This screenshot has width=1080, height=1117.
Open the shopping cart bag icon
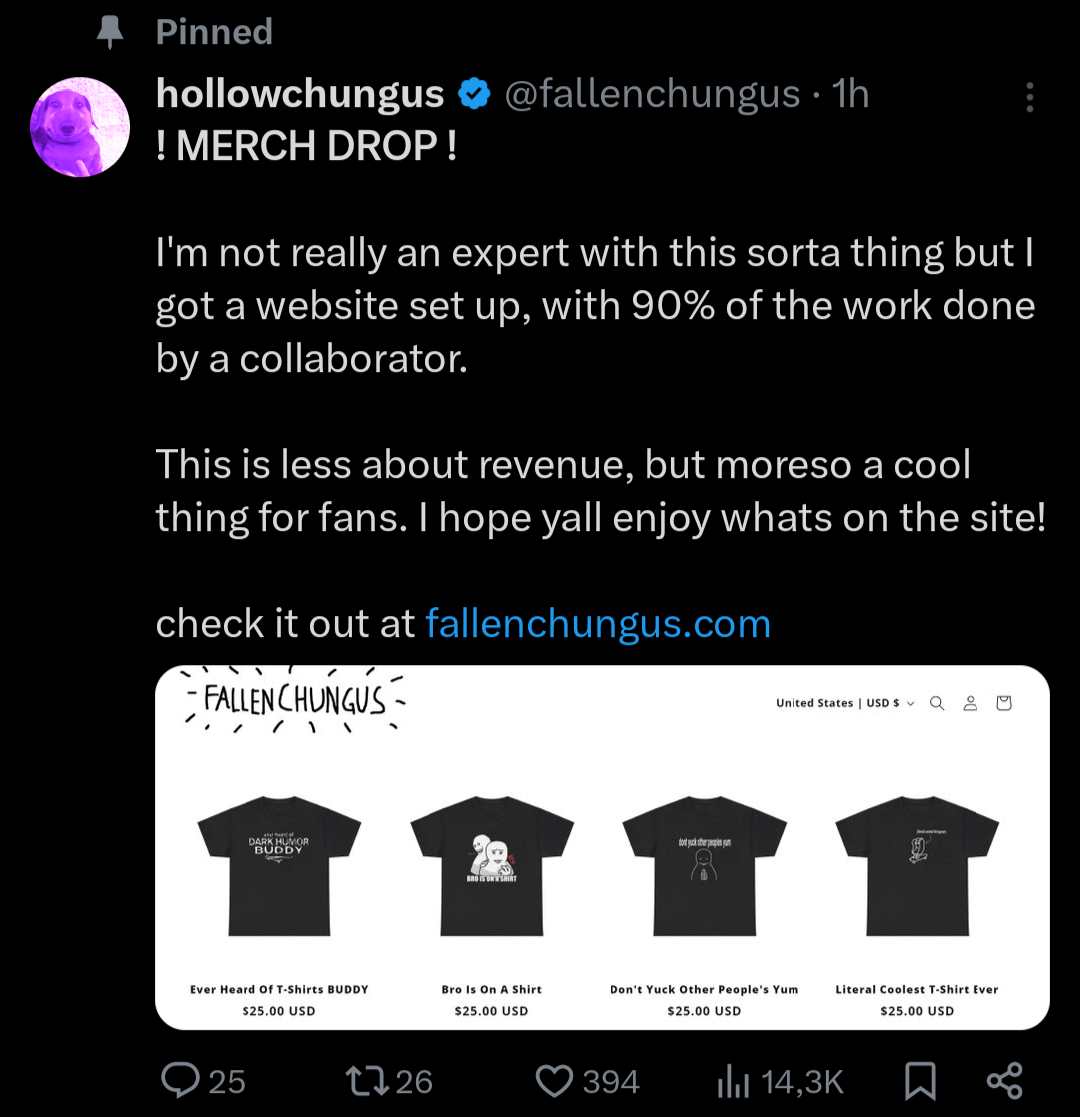tap(1004, 703)
